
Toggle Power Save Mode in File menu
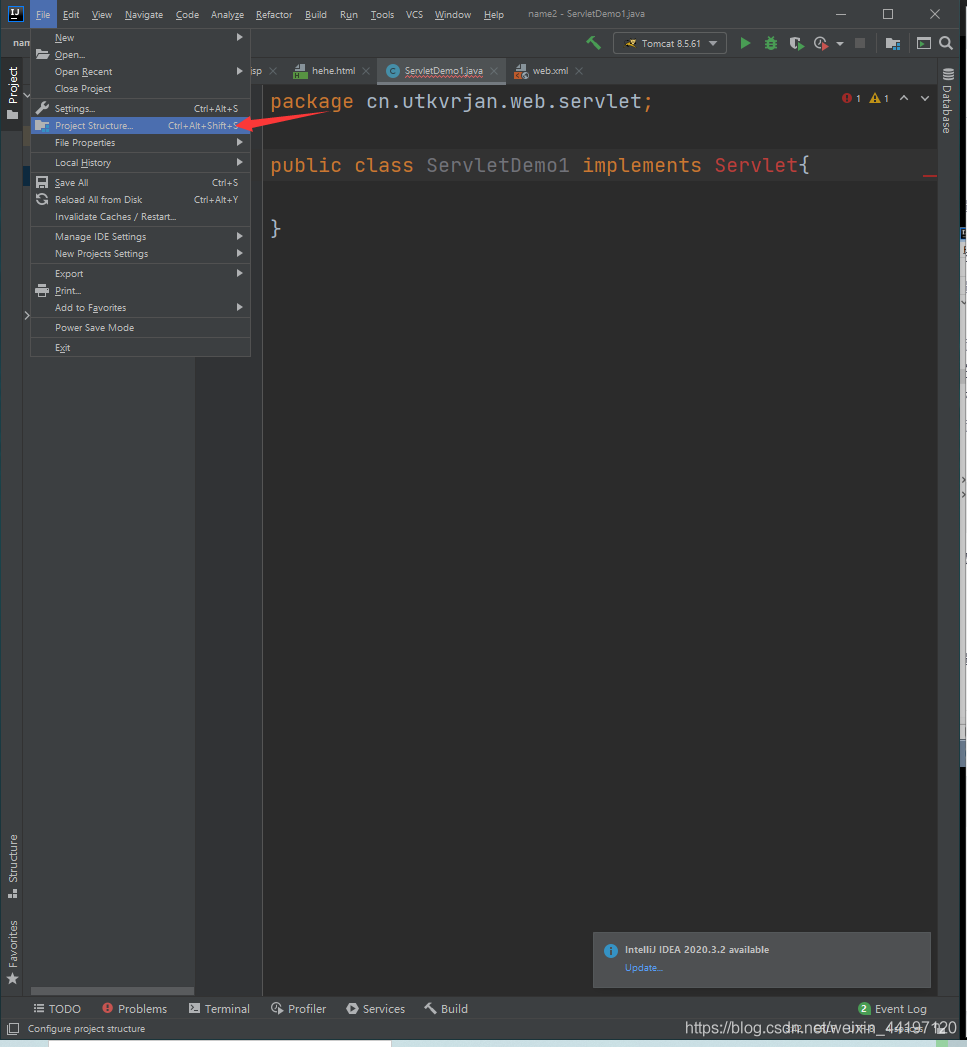point(94,328)
